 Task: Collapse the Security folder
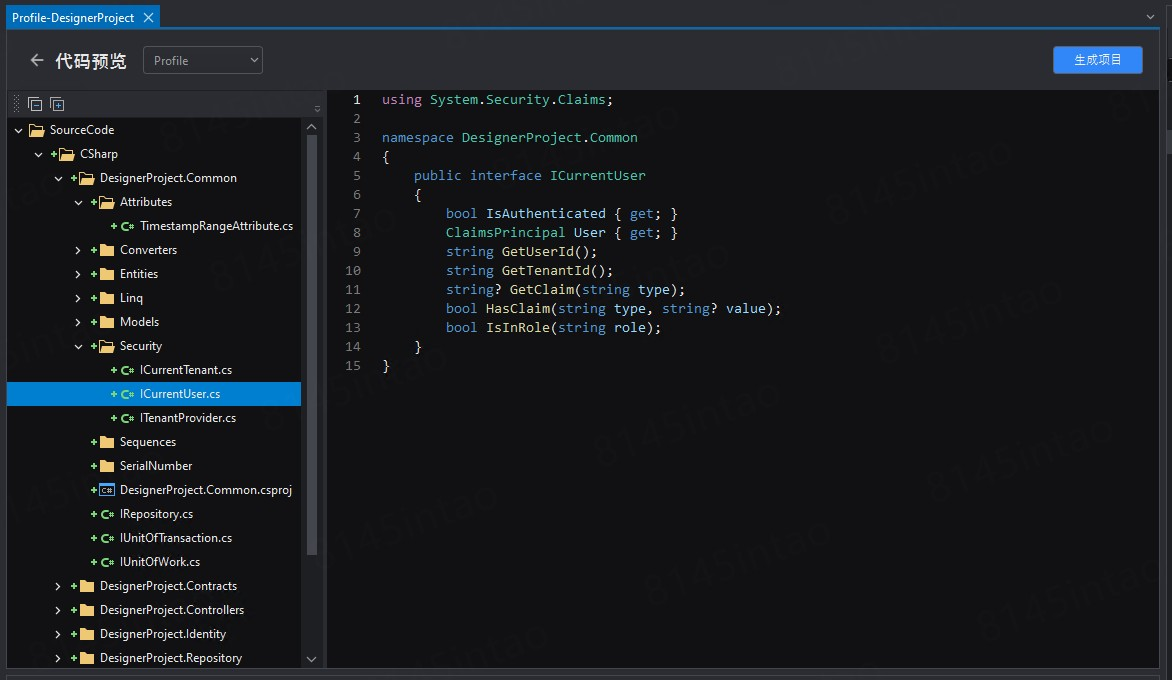(x=78, y=346)
